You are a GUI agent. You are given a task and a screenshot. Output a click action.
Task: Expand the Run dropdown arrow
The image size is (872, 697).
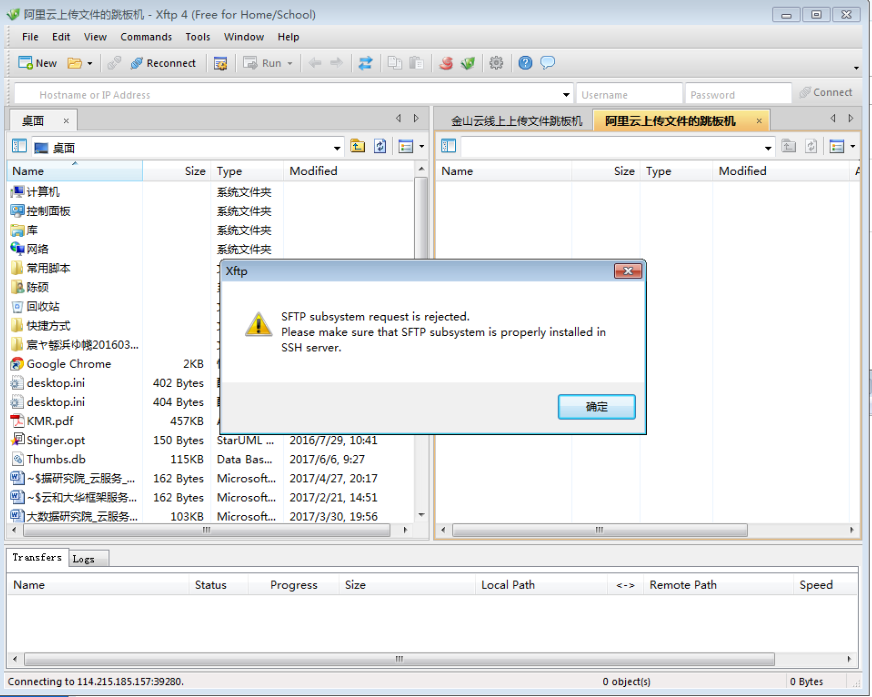[x=290, y=63]
